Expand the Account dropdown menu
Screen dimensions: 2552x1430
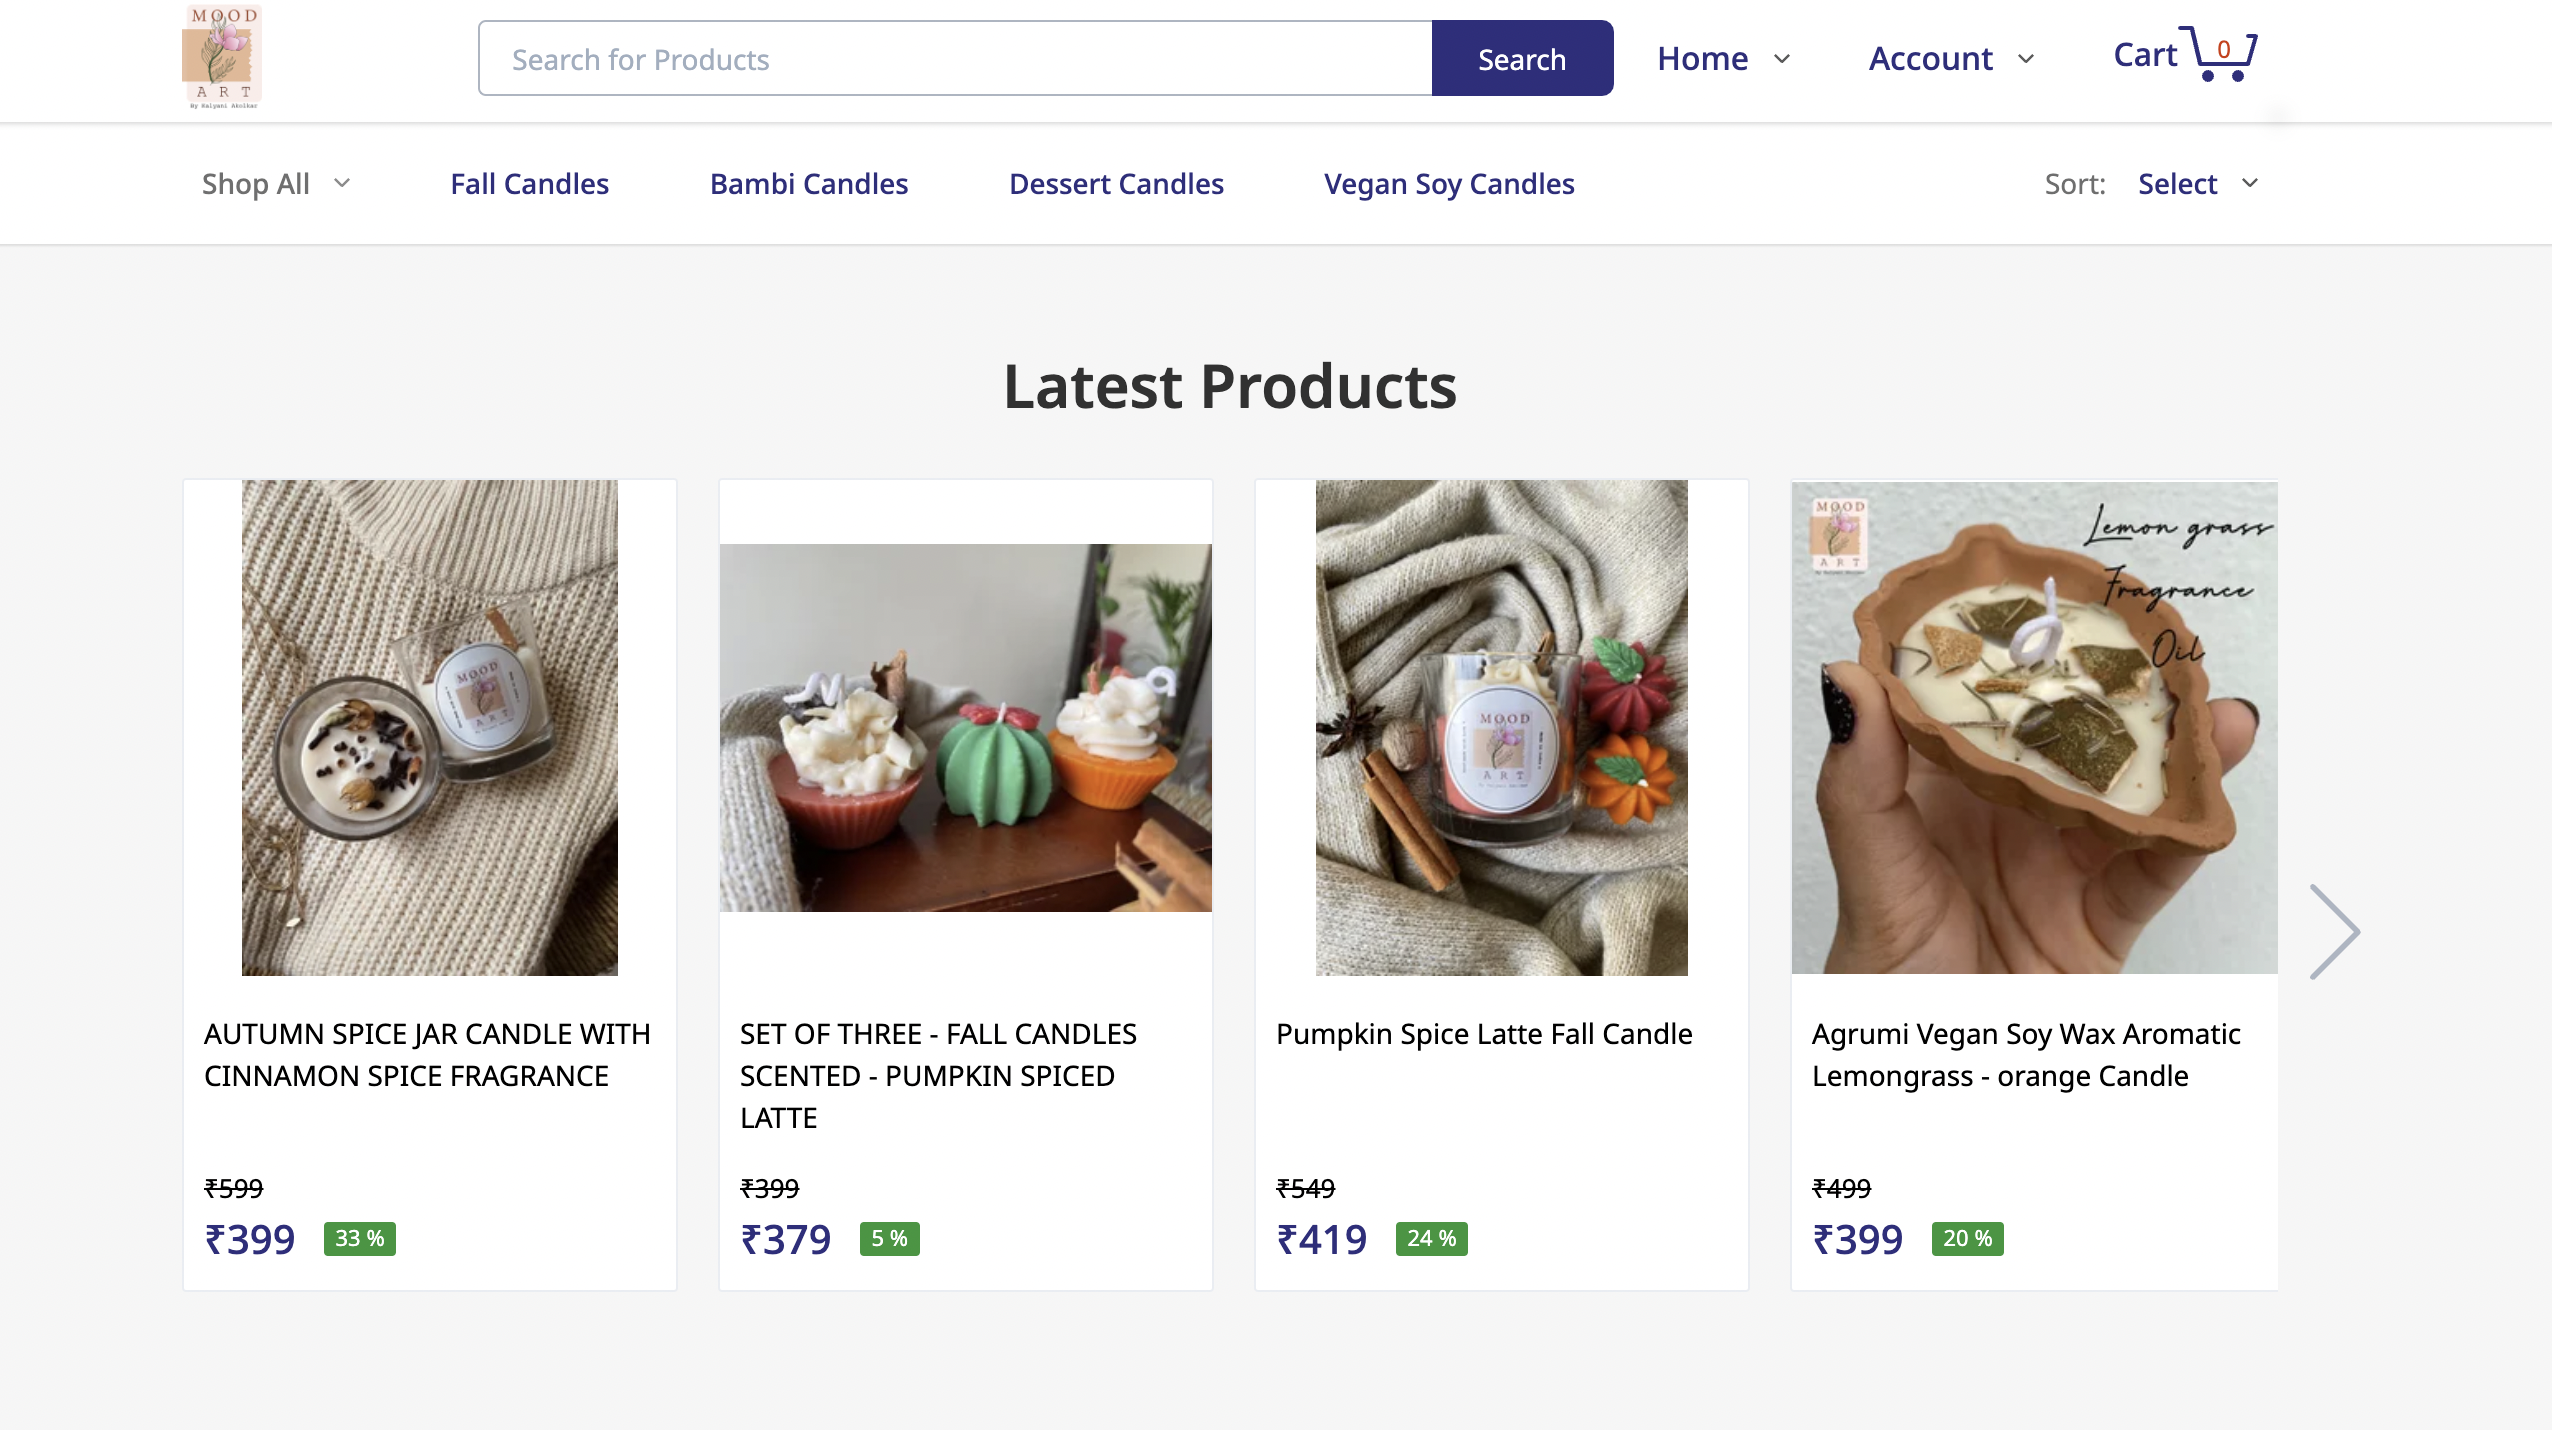(x=1951, y=59)
